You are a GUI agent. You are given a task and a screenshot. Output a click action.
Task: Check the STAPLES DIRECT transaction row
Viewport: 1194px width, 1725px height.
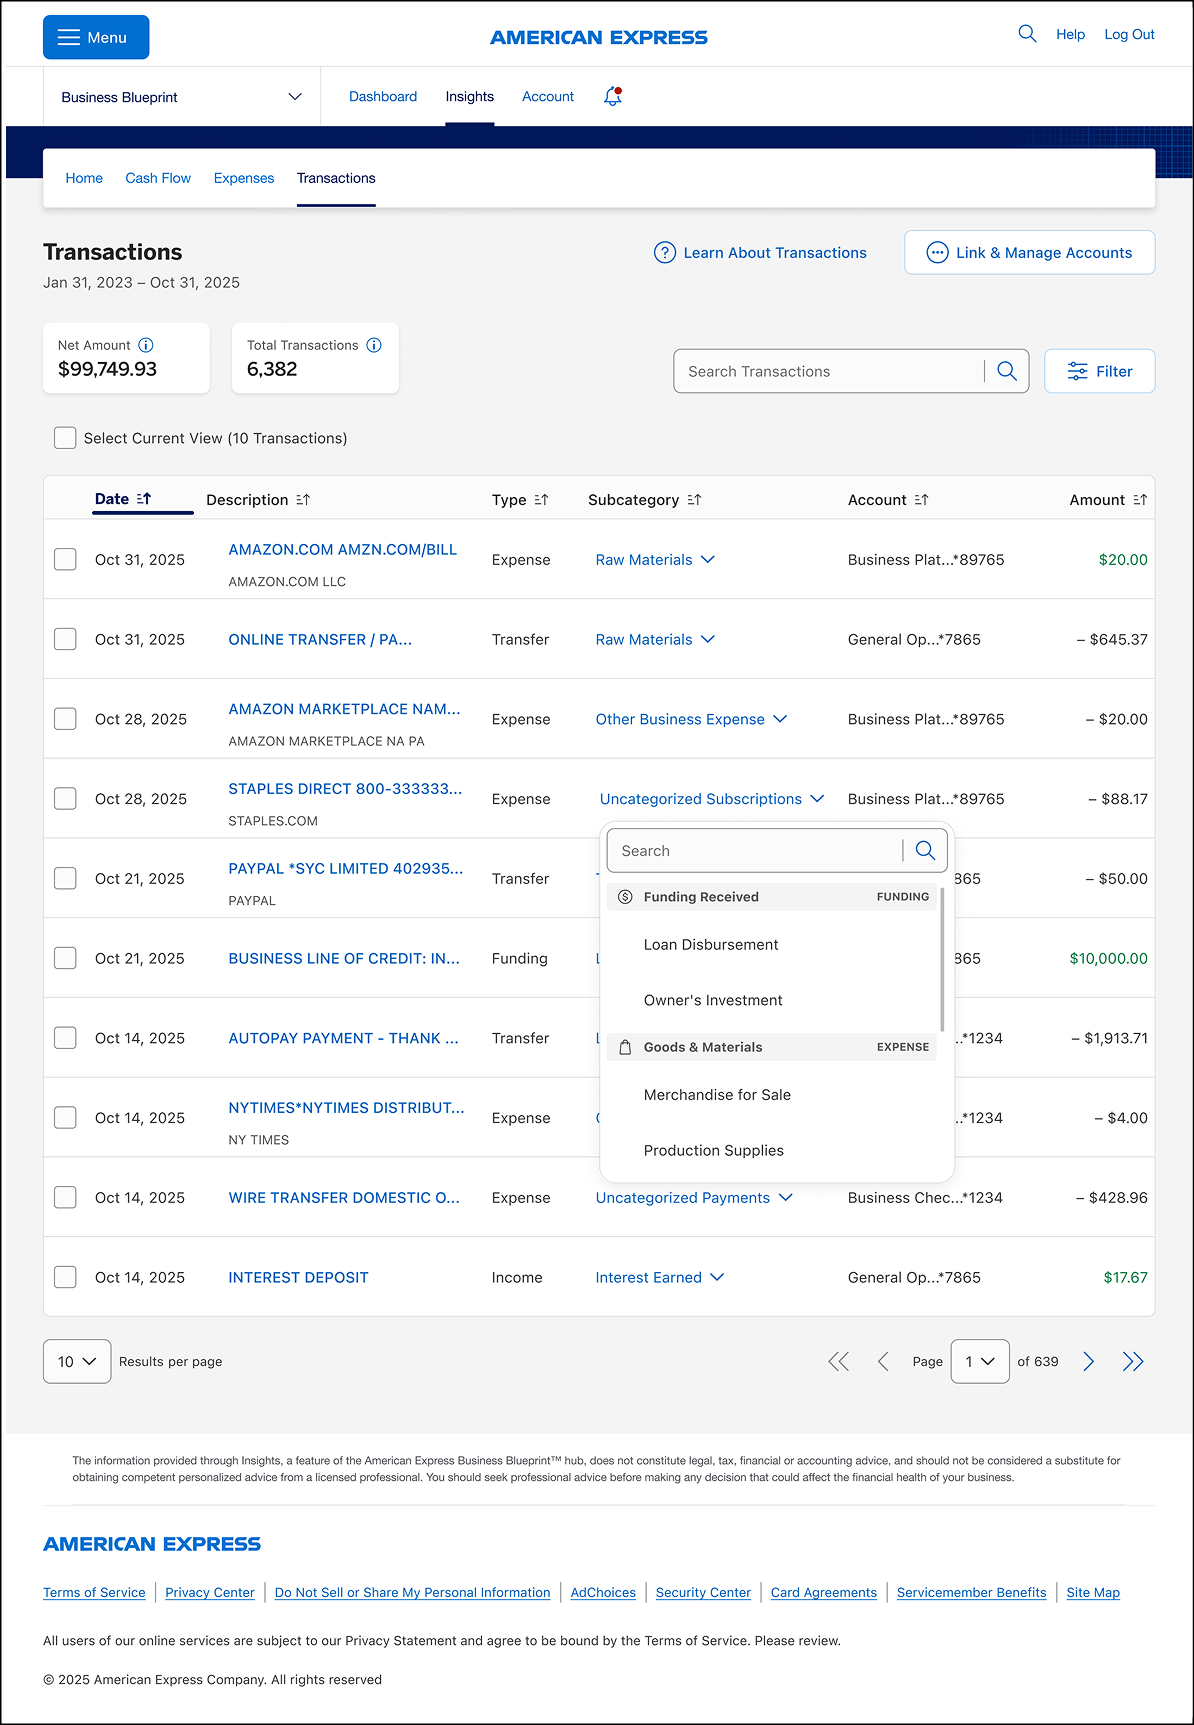65,798
